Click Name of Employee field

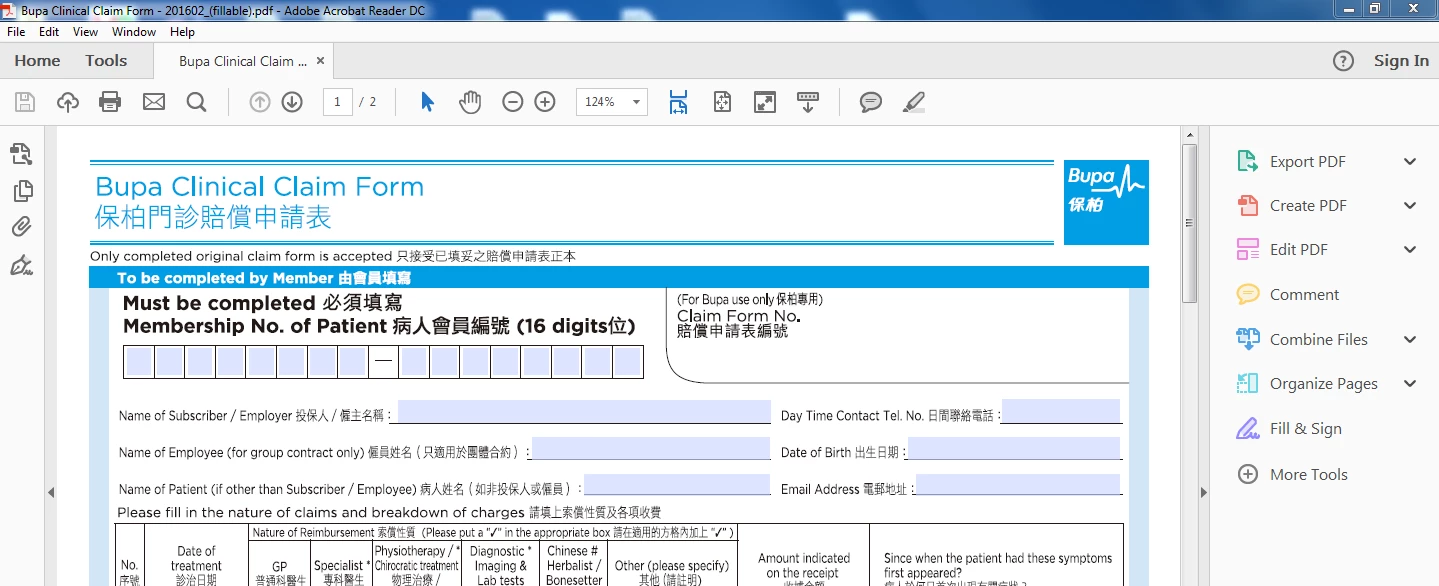(x=651, y=448)
